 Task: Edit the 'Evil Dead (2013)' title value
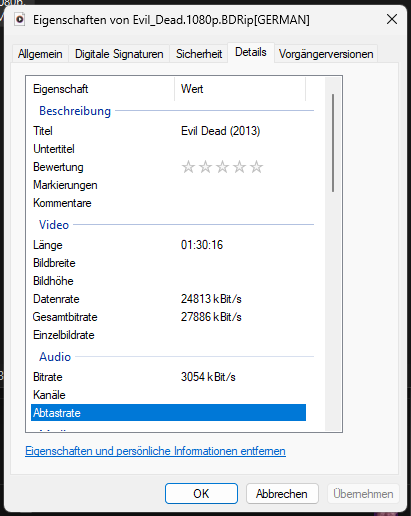click(220, 131)
